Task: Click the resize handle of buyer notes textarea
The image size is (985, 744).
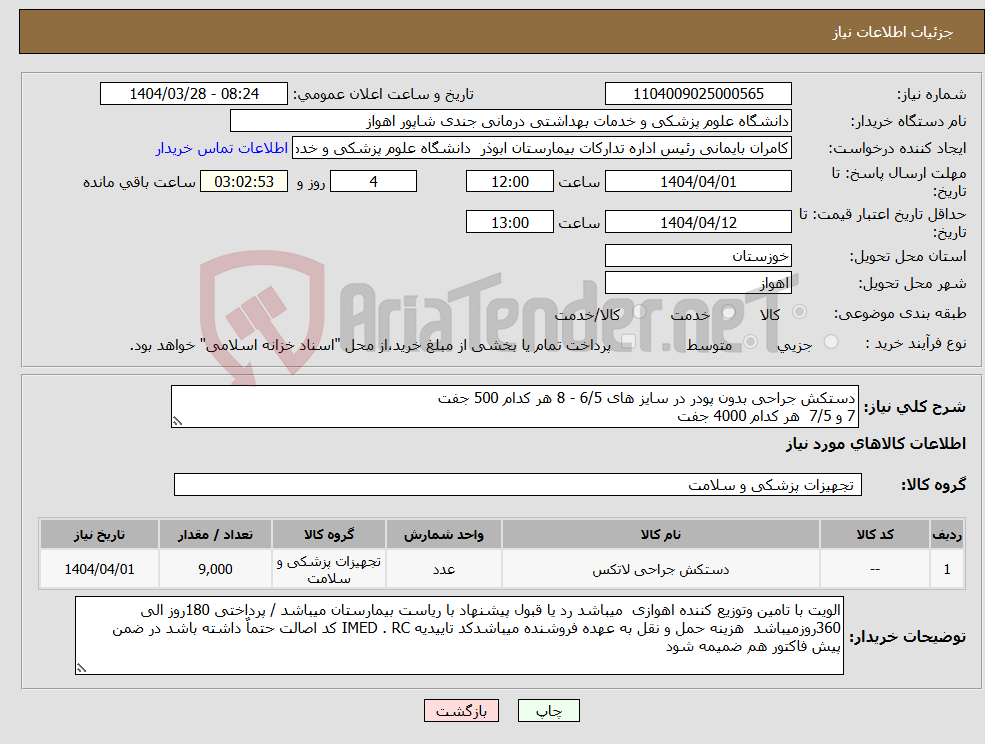Action: tap(81, 669)
